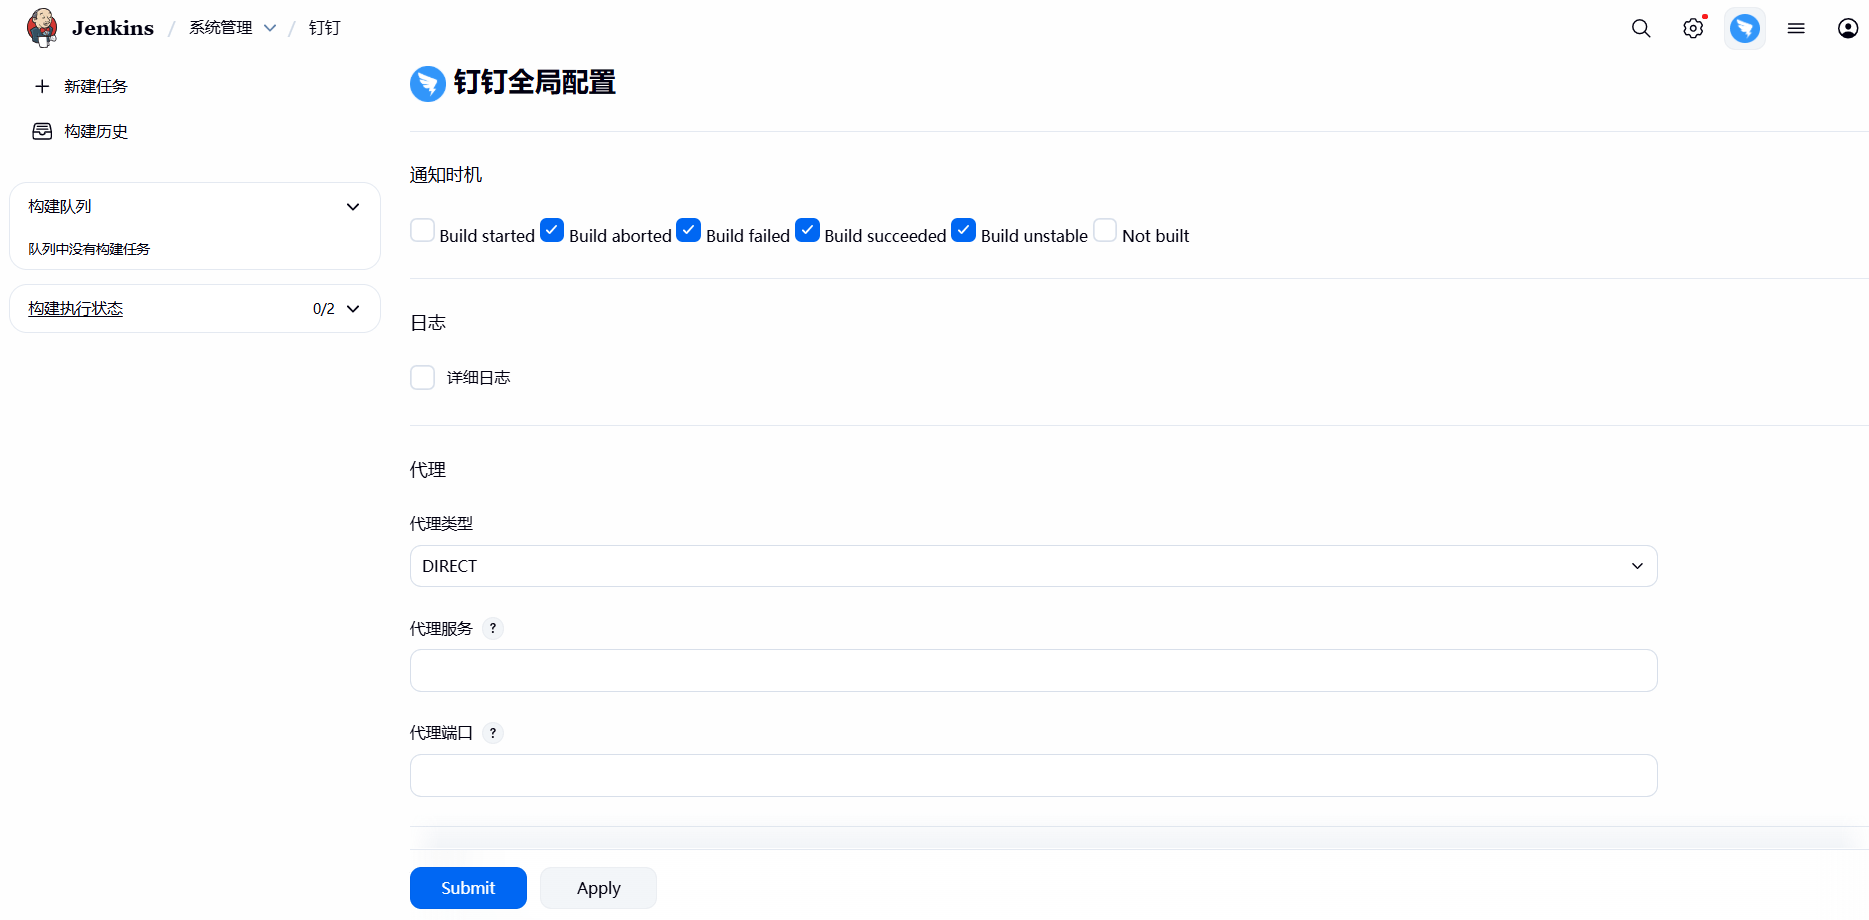
Task: Collapse the 构建队列 panel
Action: [x=353, y=207]
